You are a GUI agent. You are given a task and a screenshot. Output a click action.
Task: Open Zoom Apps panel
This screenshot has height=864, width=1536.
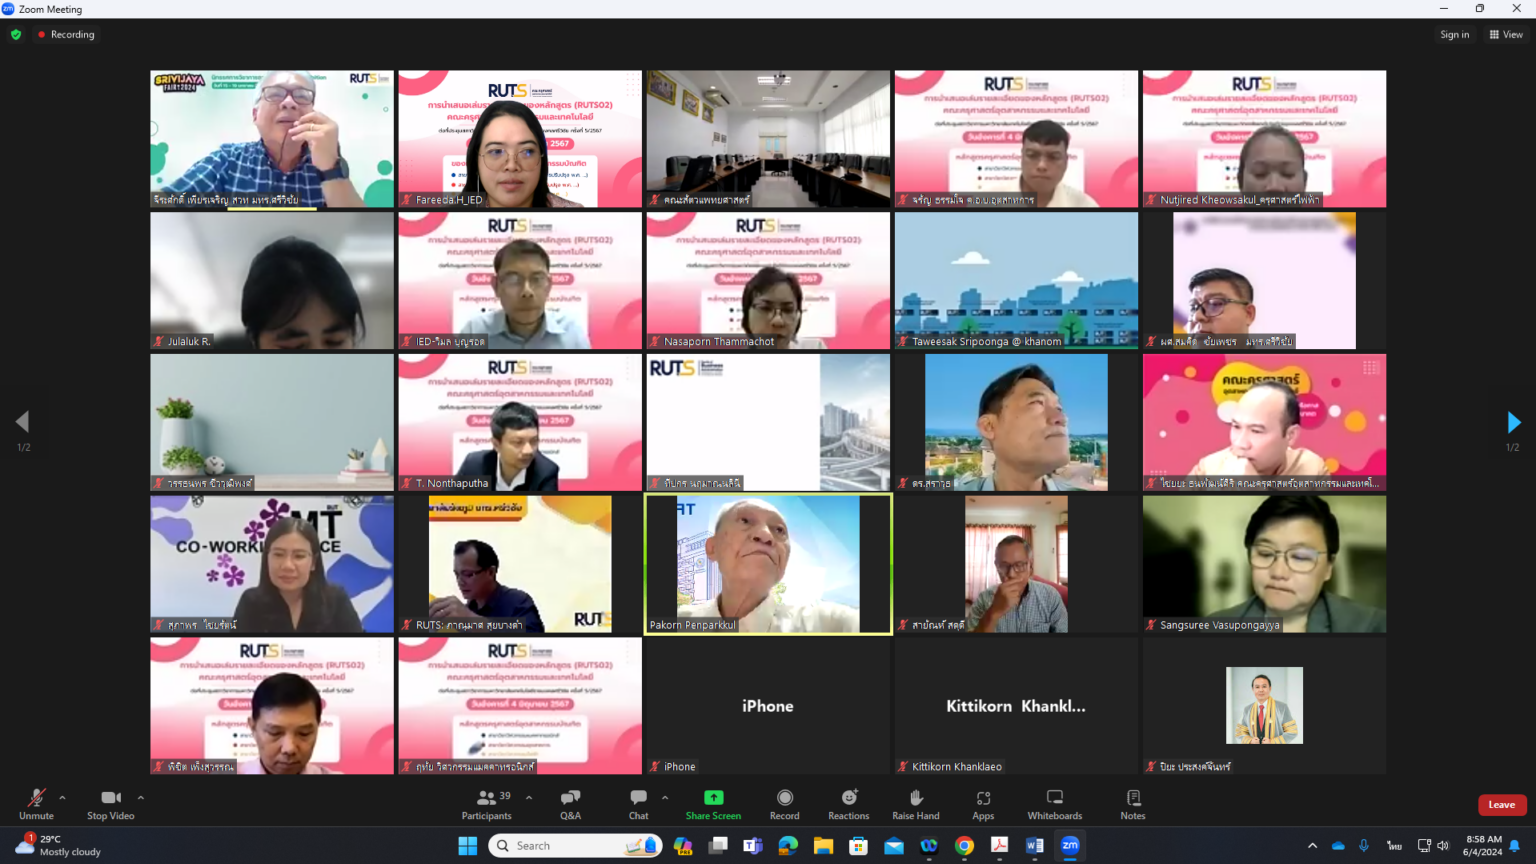983,803
